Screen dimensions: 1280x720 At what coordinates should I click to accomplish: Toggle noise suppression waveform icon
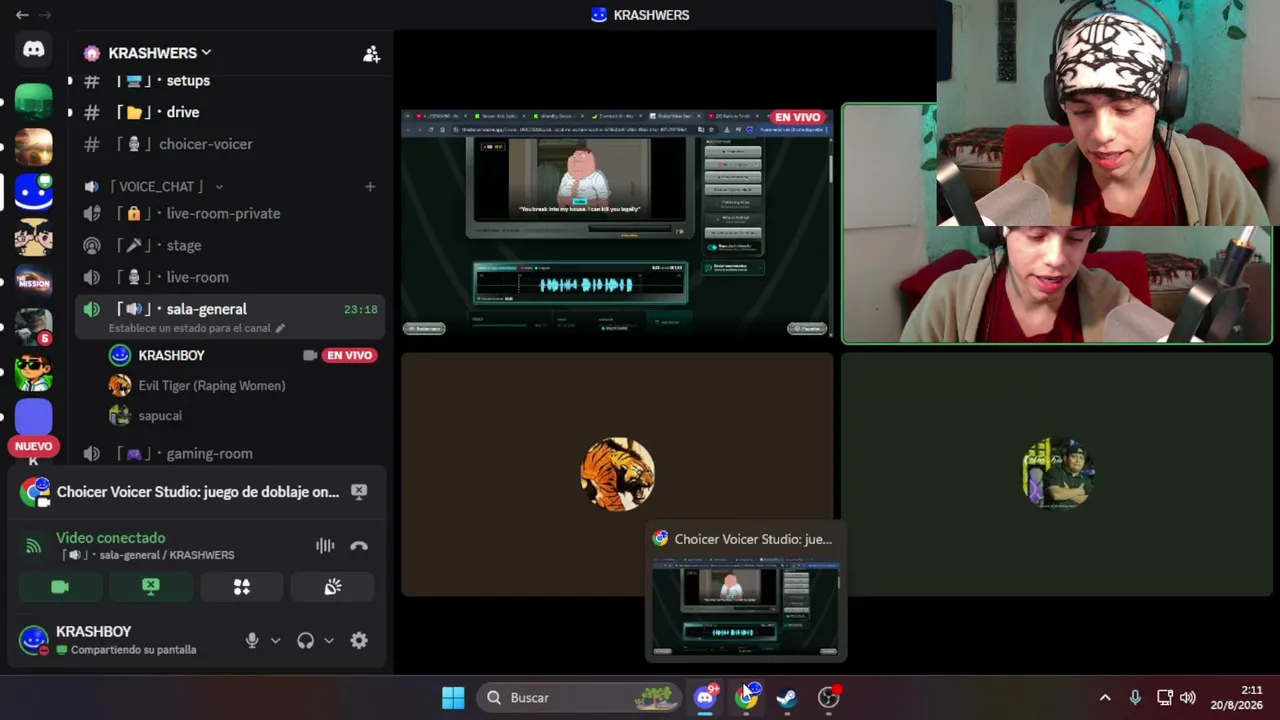tap(325, 546)
